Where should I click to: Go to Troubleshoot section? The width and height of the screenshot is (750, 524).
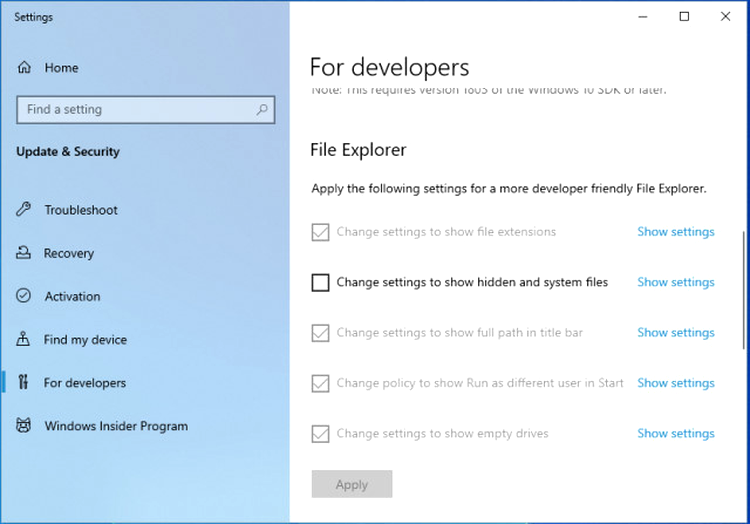click(x=81, y=210)
